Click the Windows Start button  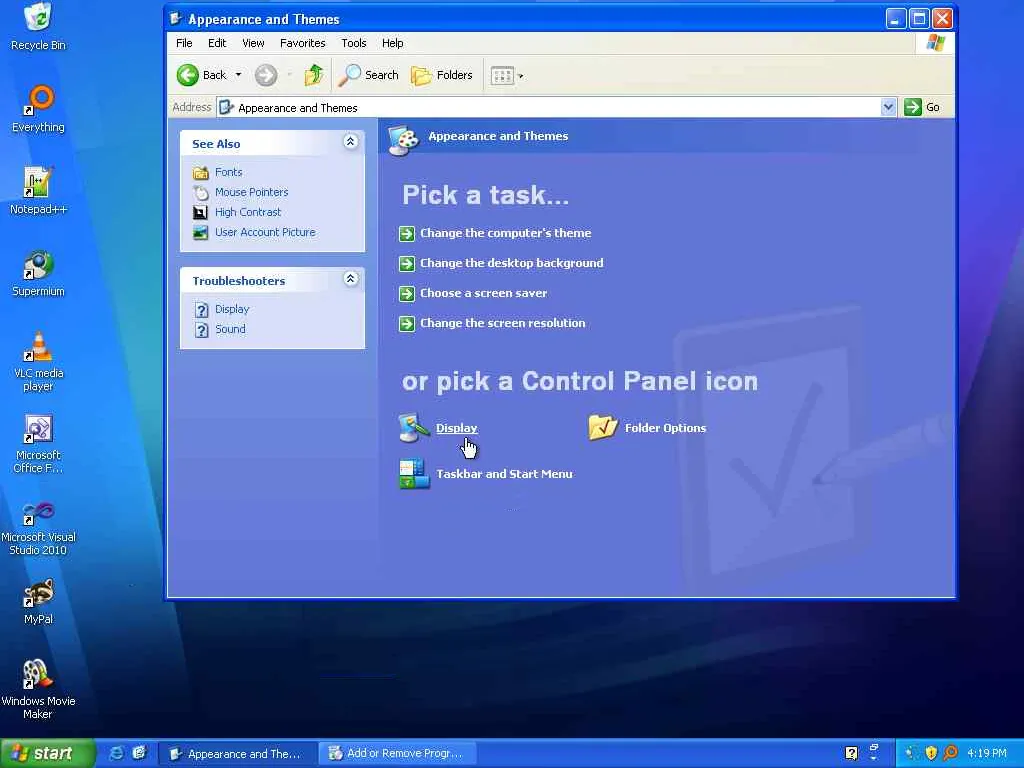(x=47, y=753)
